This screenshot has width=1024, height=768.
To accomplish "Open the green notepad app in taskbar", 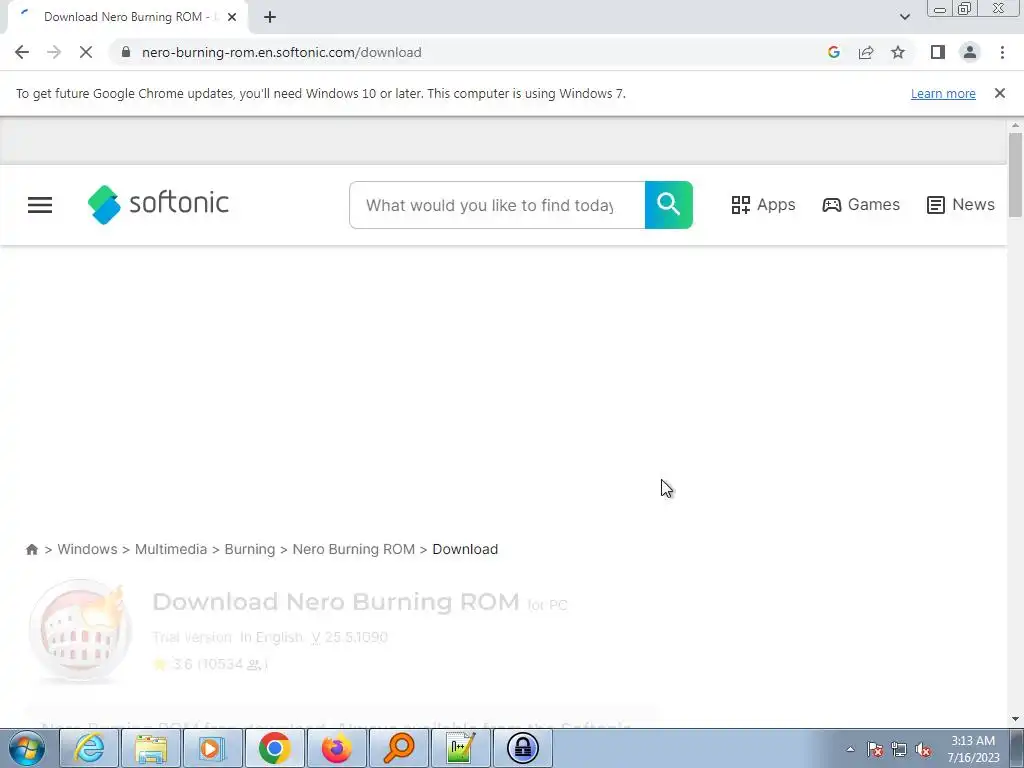I will coord(460,748).
